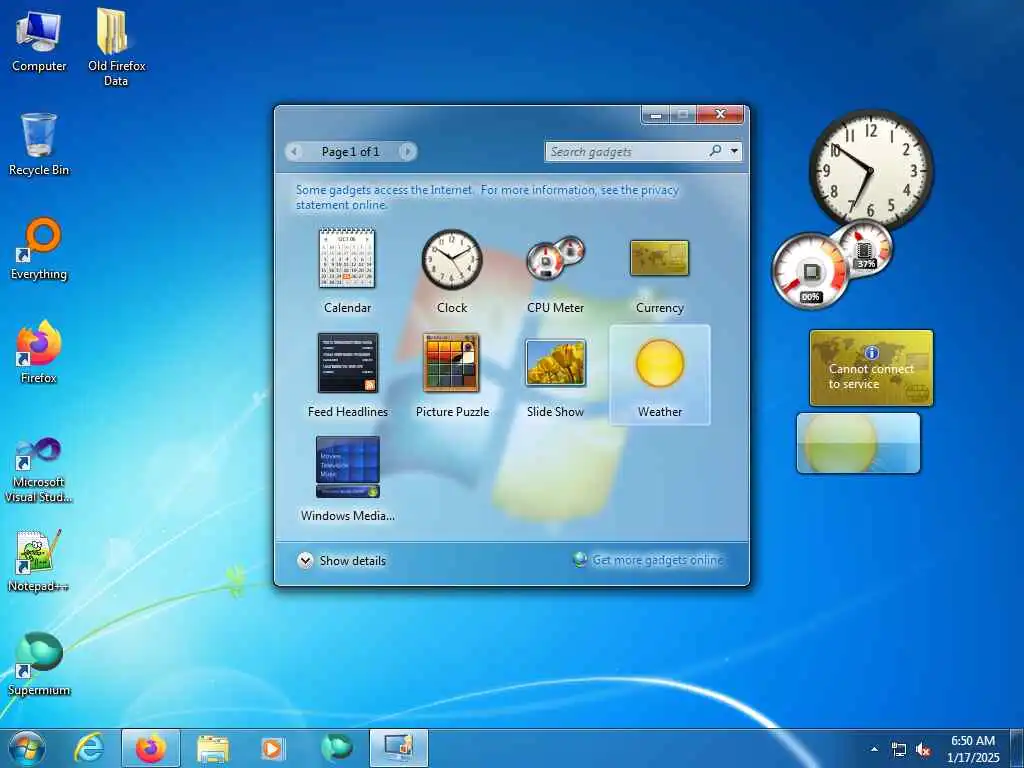Minimize the gadget gallery window
Screen dimensions: 1024x768
tap(656, 115)
